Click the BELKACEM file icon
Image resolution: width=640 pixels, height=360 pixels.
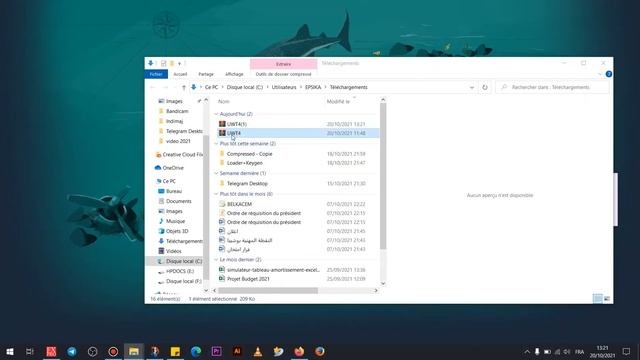click(x=222, y=204)
